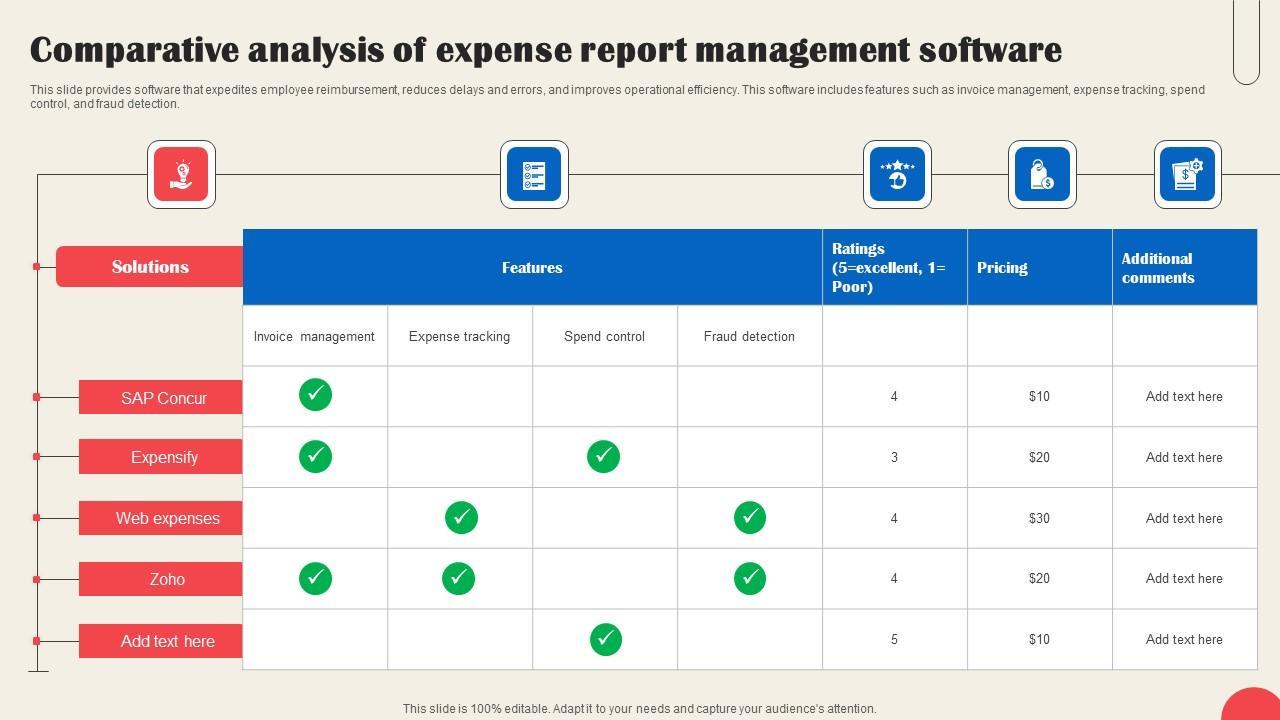The height and width of the screenshot is (720, 1280).
Task: Click the red lightbulb-in-hand Solutions icon
Action: [181, 175]
